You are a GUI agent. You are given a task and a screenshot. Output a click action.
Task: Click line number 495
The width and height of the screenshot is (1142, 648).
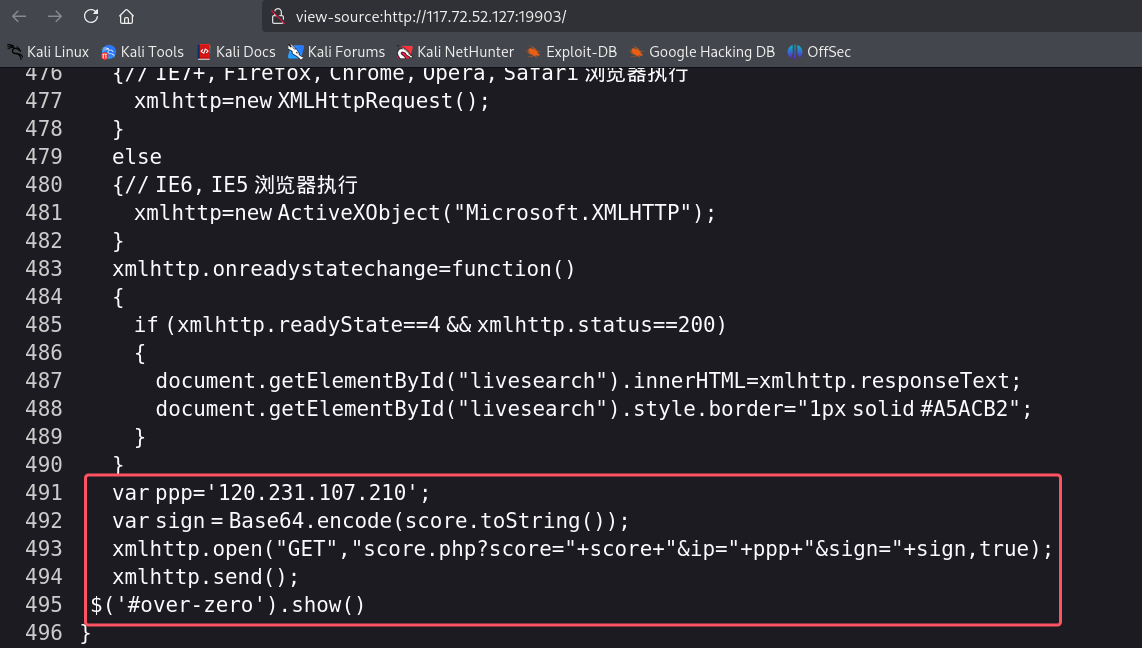click(x=44, y=605)
